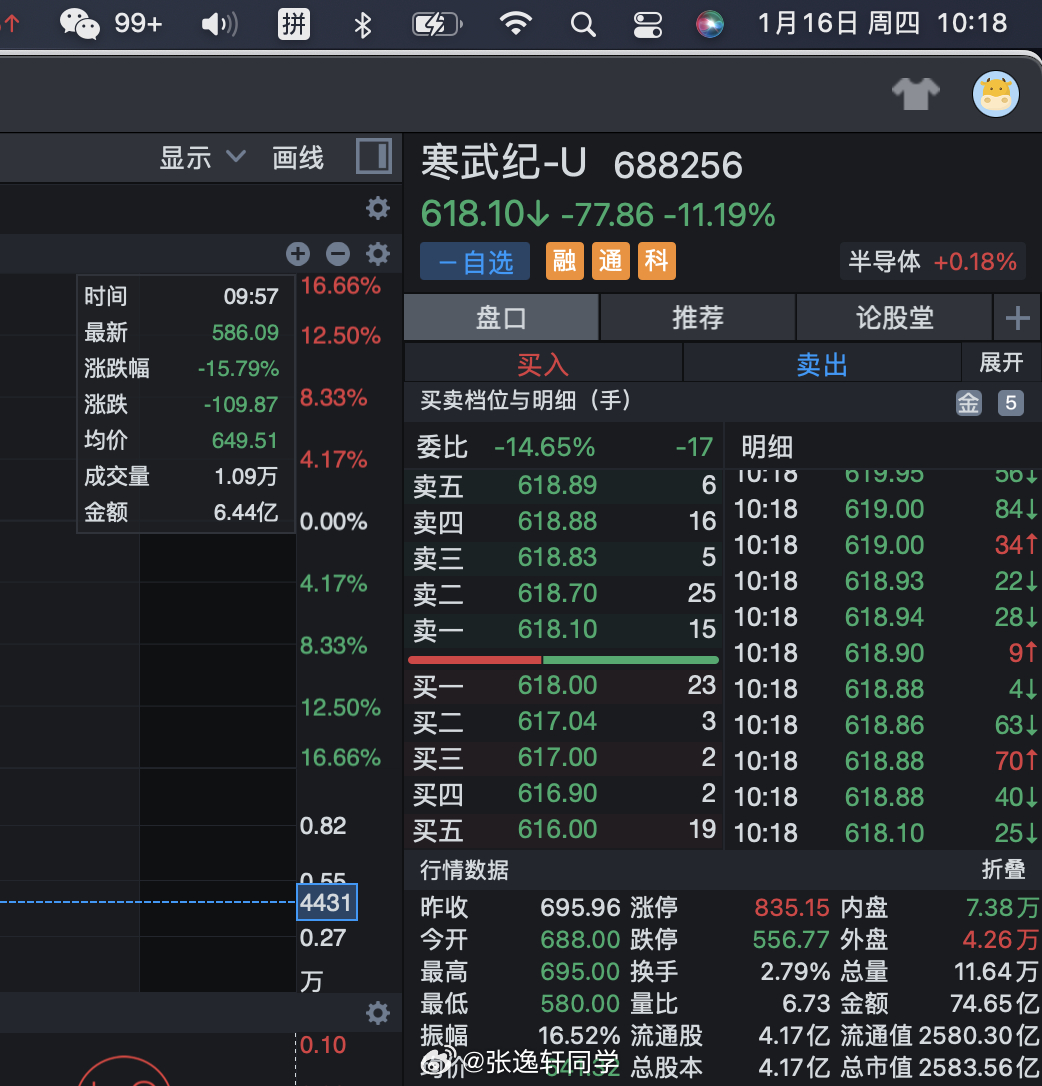Click the 换手 turnover value 2.79%
Screen dimensions: 1042x1086
point(795,972)
